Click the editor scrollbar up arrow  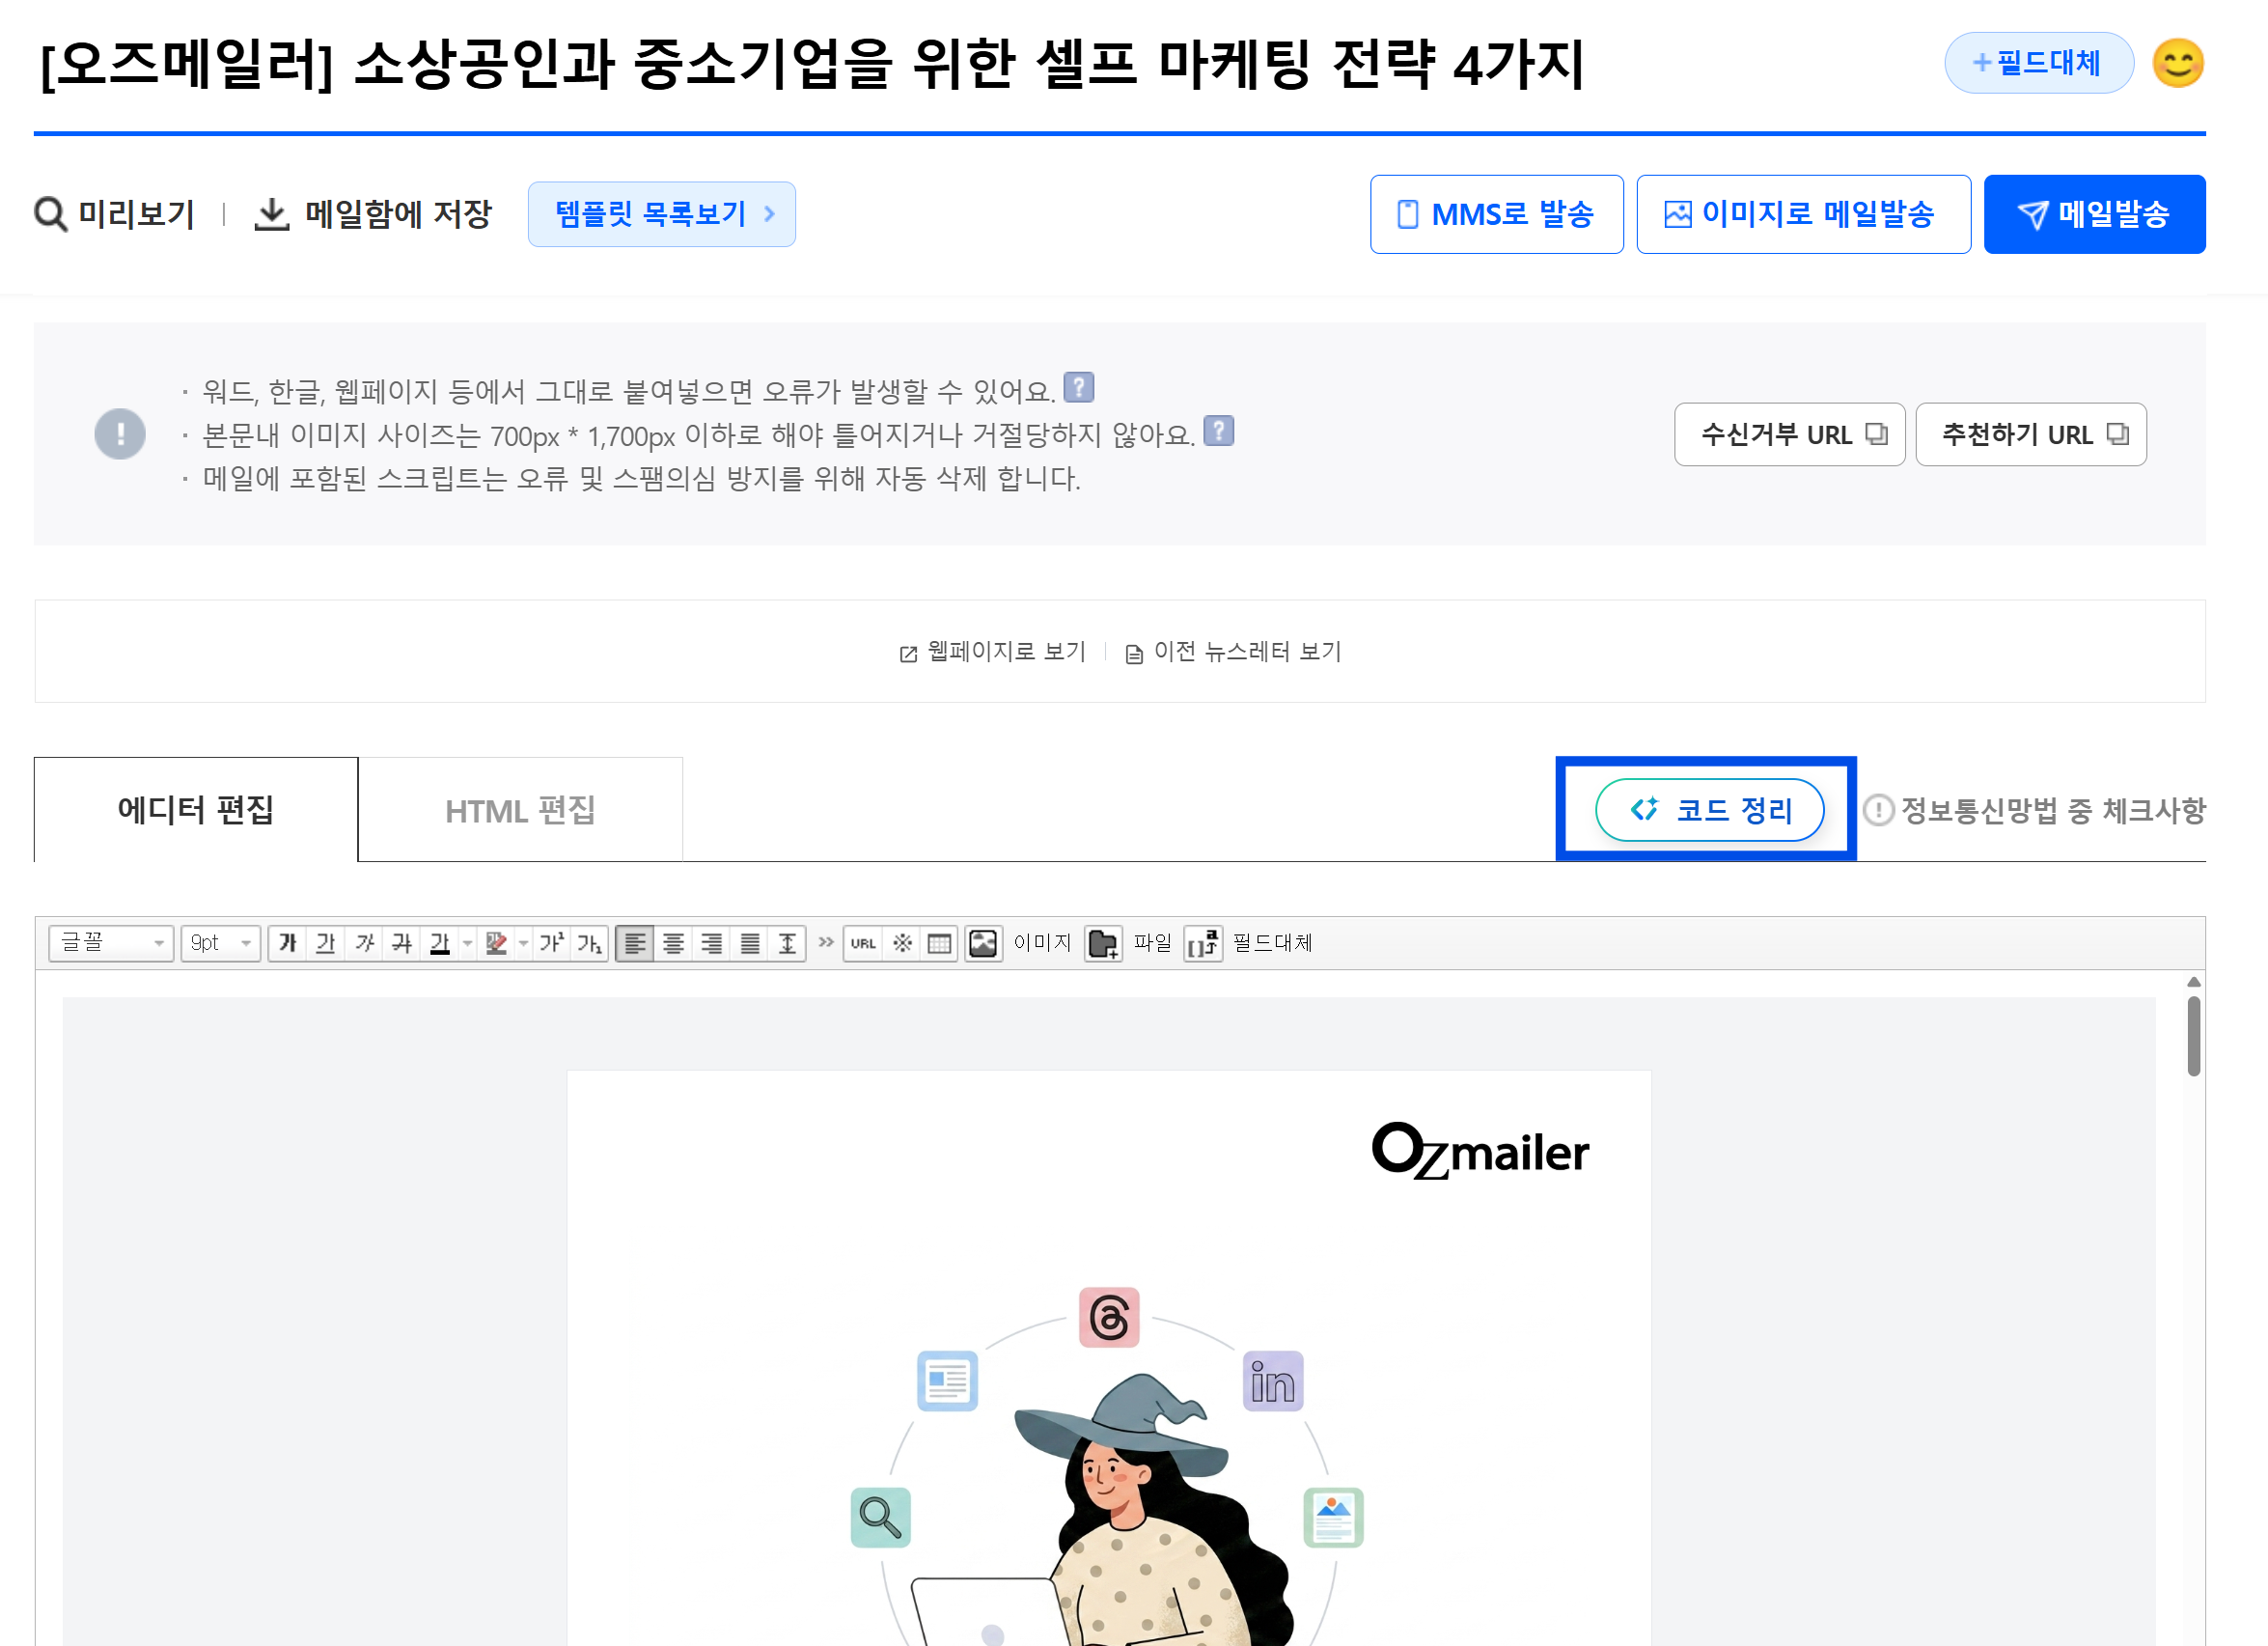tap(2193, 982)
